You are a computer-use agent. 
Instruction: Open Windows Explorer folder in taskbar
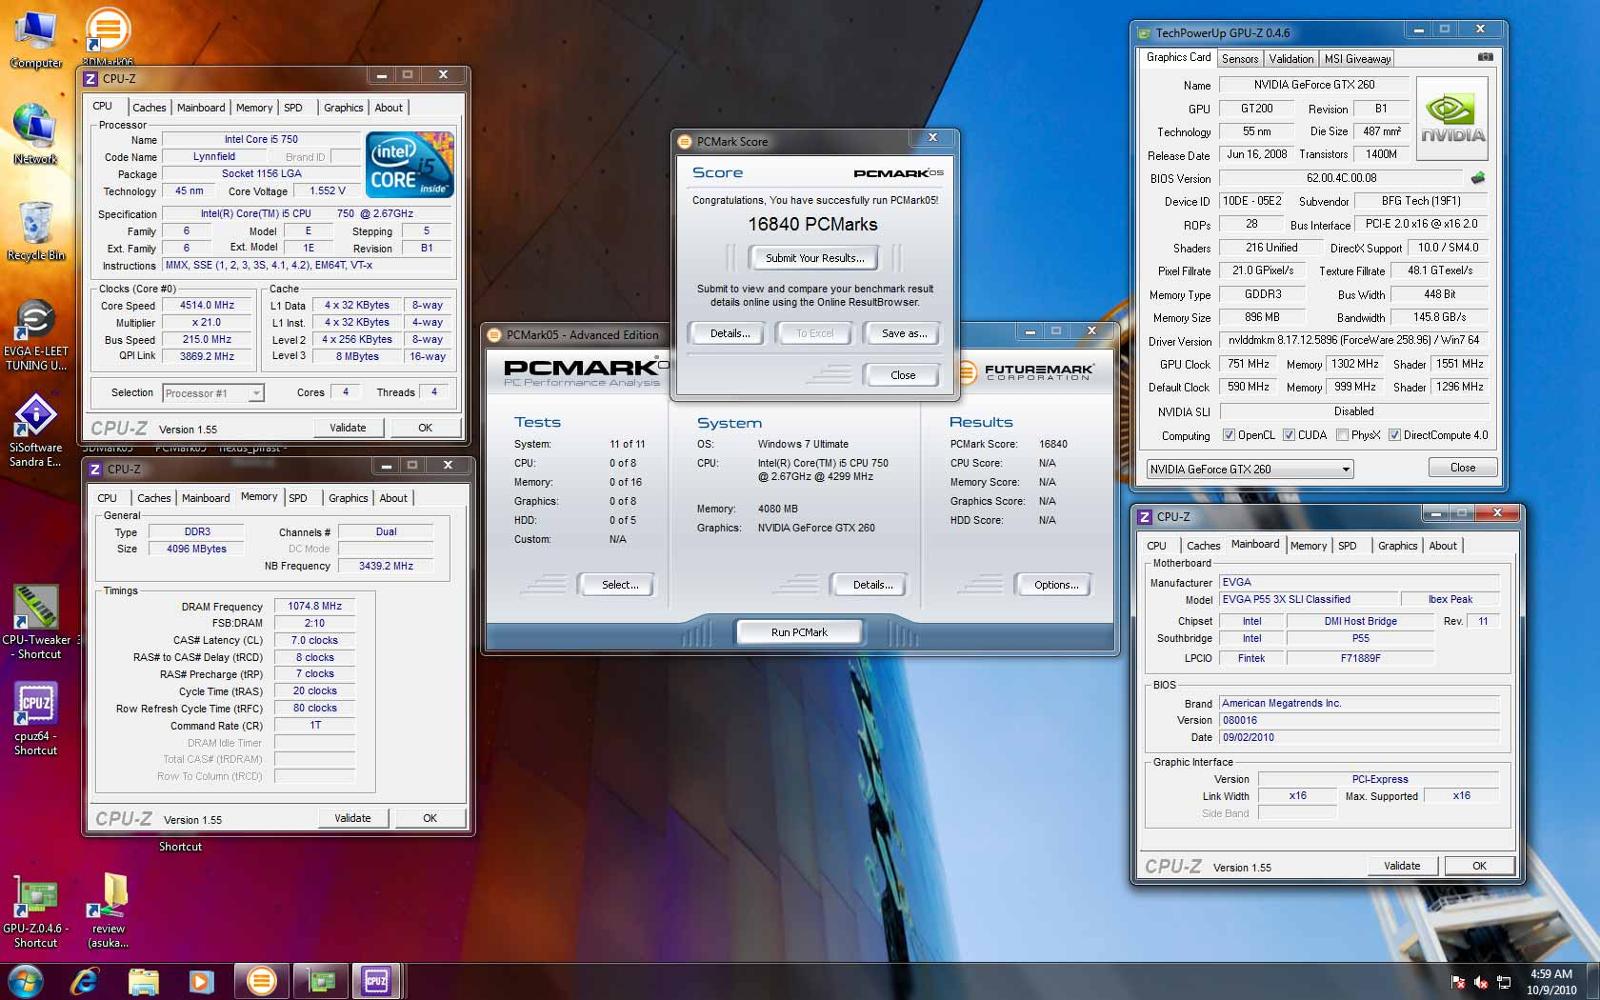click(143, 981)
